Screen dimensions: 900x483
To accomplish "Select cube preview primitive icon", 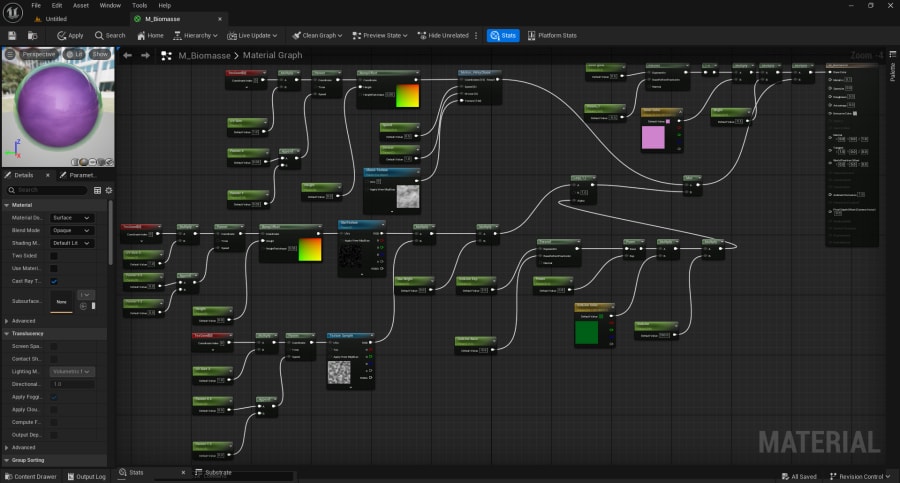I will point(101,162).
